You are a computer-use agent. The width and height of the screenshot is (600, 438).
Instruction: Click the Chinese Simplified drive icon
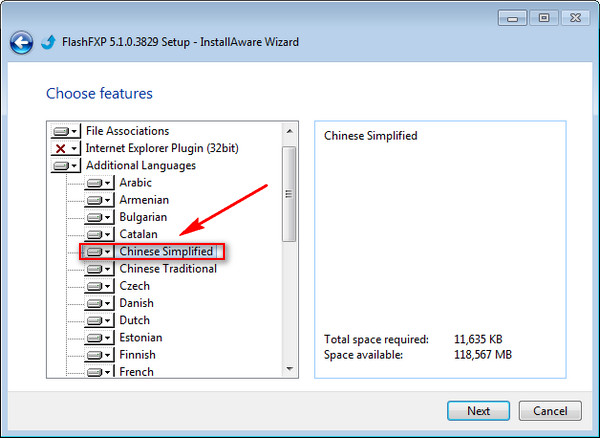(94, 252)
